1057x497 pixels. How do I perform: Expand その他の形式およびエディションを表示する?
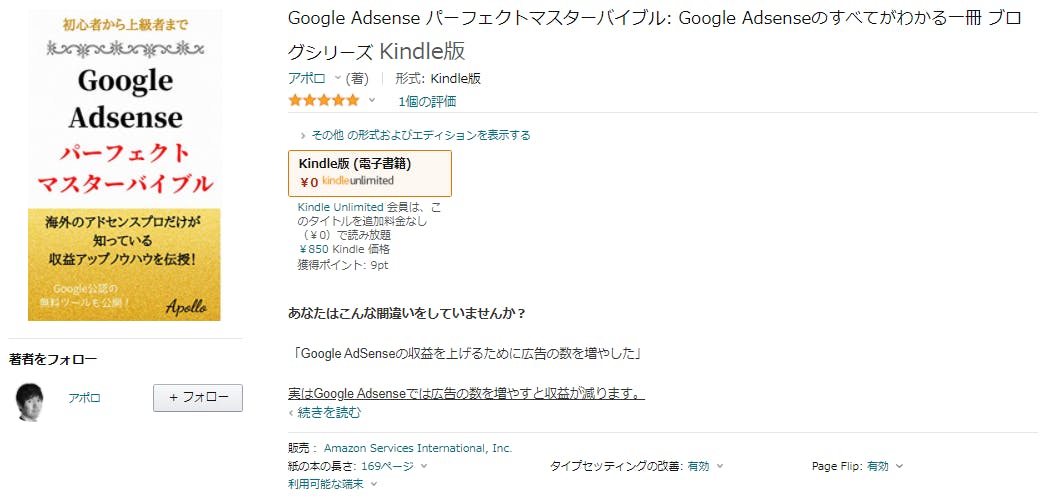[x=415, y=135]
